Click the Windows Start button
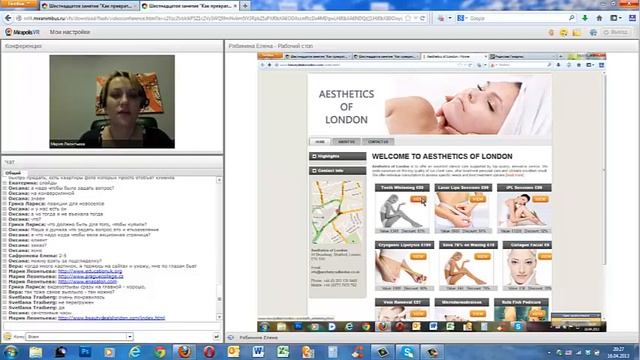This screenshot has height=360, width=640. tap(11, 352)
